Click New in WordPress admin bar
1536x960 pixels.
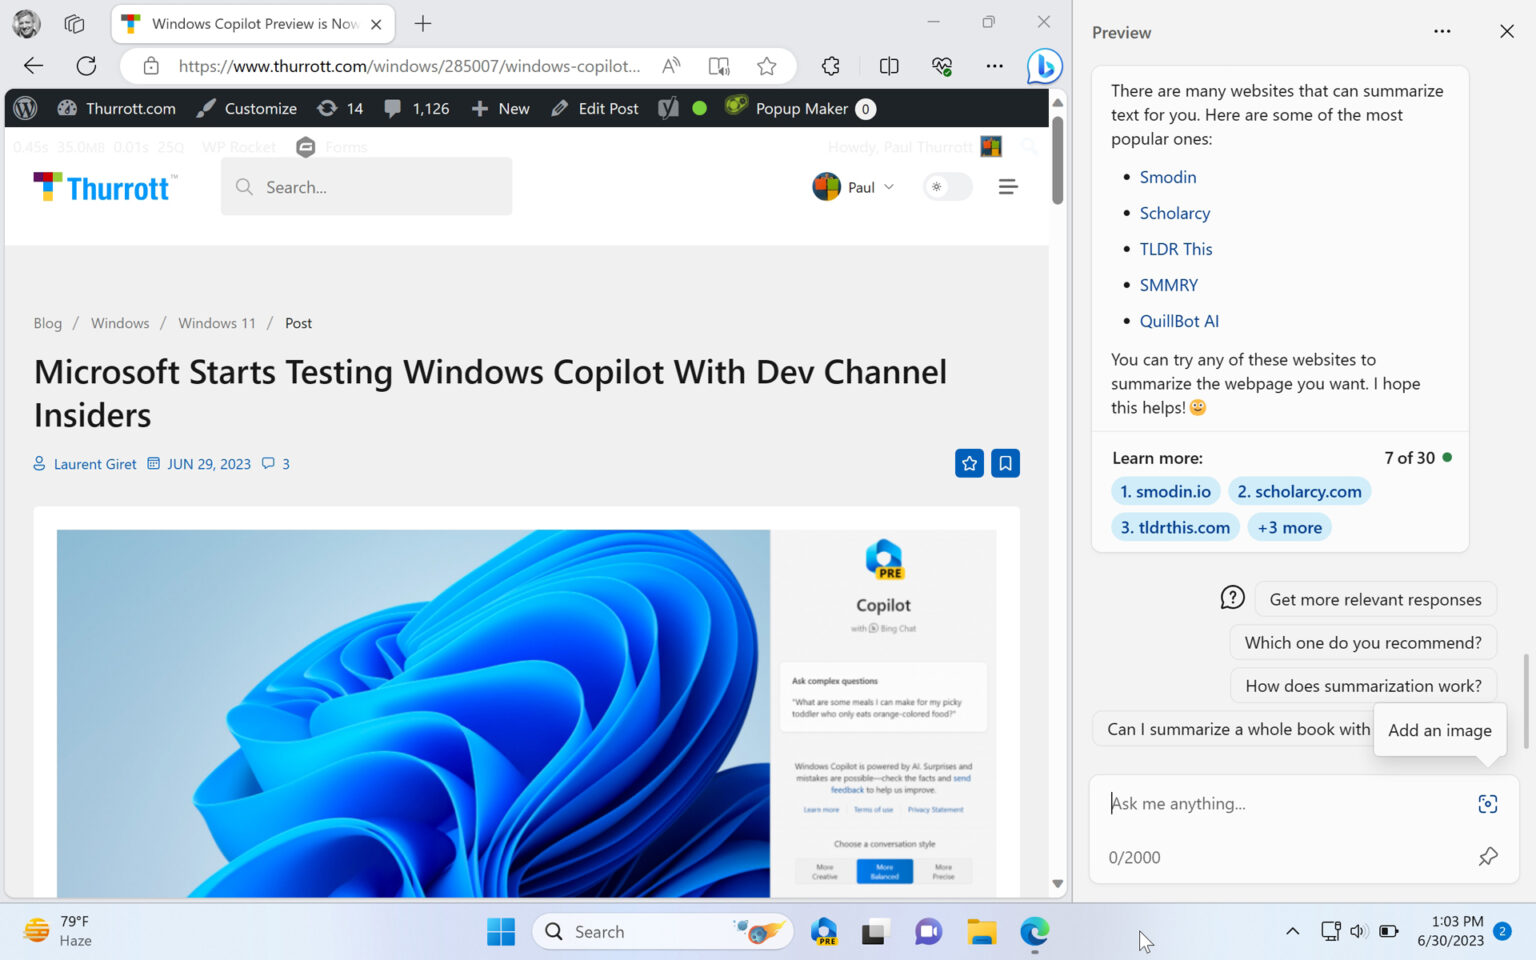coord(500,108)
